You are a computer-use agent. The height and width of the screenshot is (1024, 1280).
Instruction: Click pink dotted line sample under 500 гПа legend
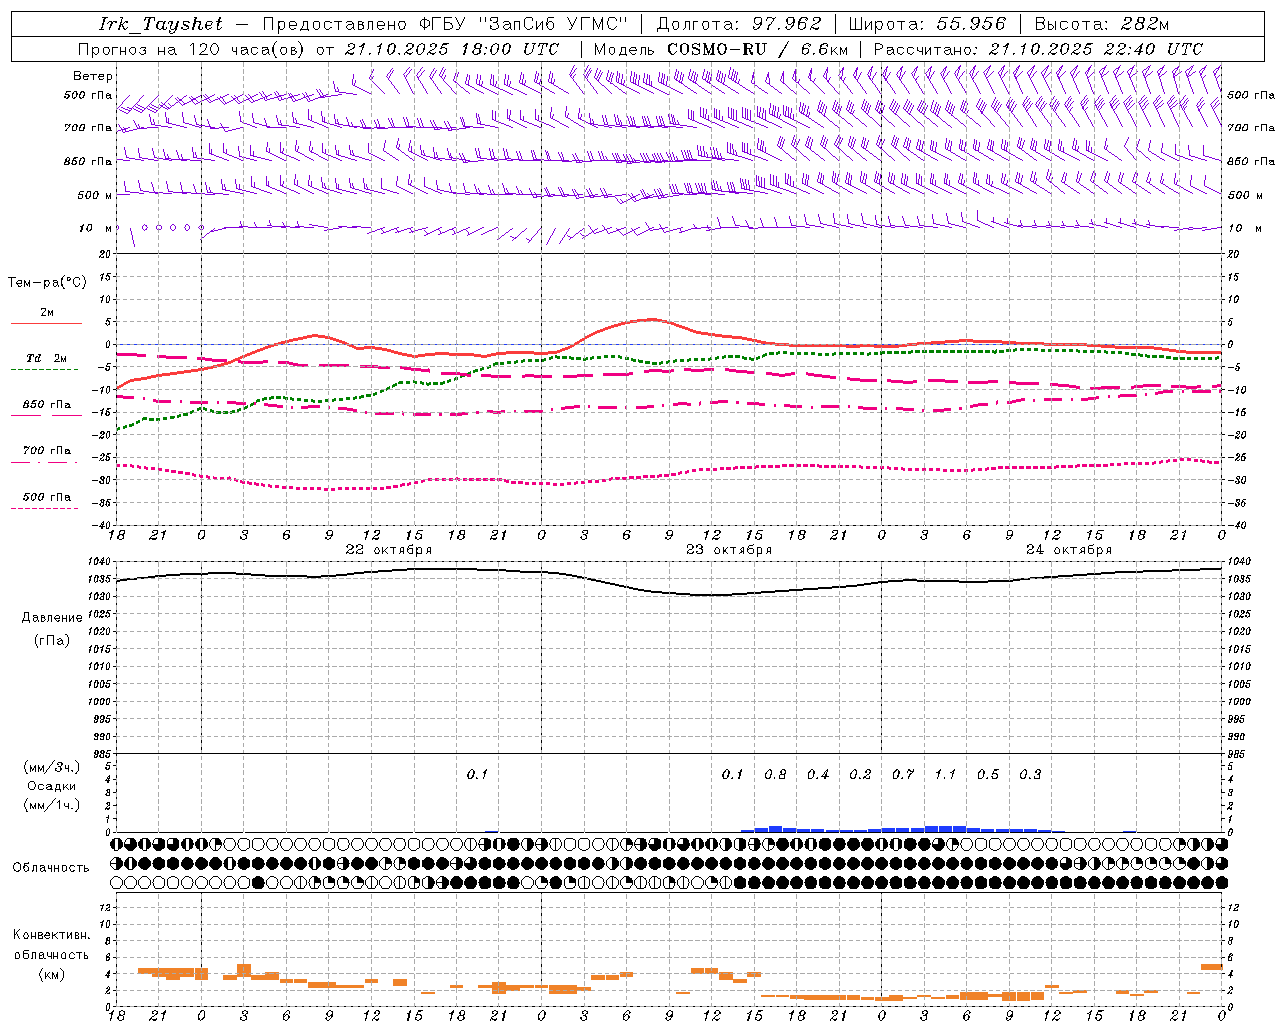point(44,508)
